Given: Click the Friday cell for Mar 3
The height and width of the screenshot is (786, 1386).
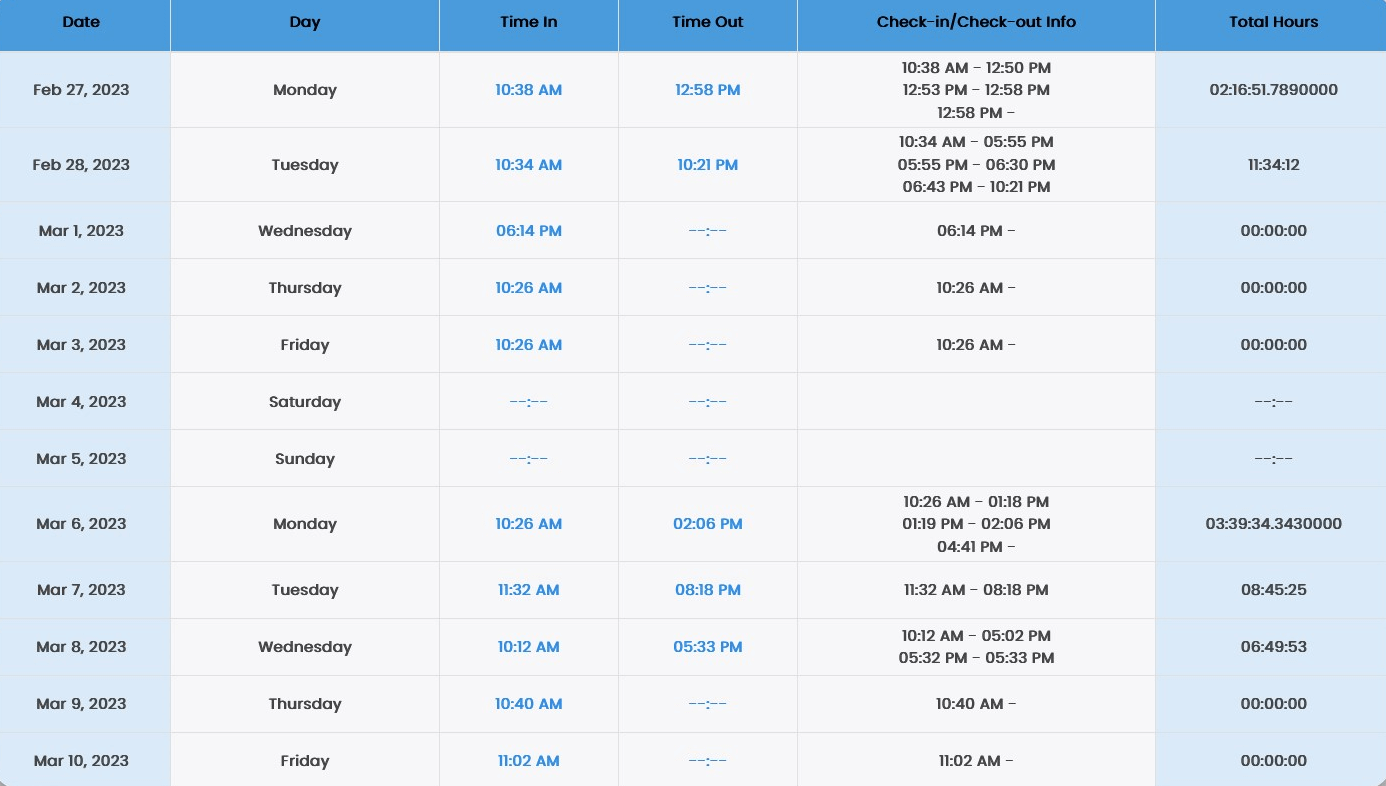Looking at the screenshot, I should pos(305,345).
